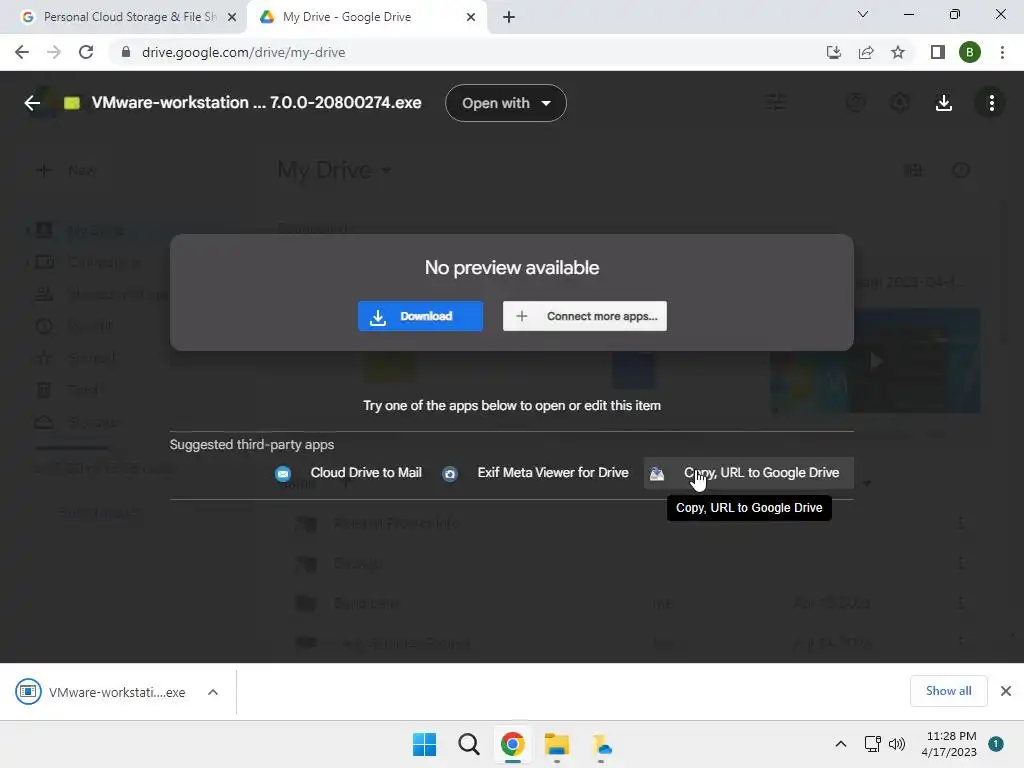Select the My Drive - Google Drive tab

(366, 17)
